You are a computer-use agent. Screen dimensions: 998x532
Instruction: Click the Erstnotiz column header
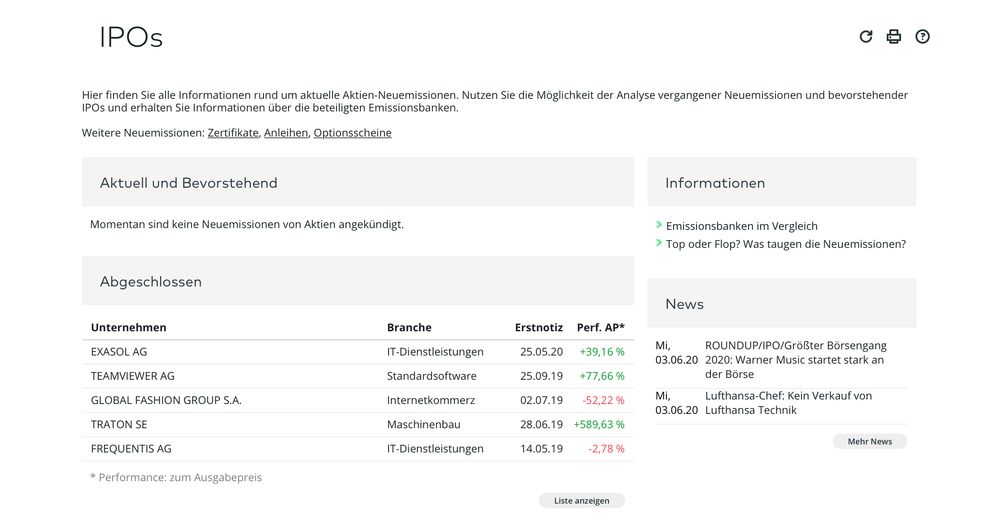click(x=538, y=327)
